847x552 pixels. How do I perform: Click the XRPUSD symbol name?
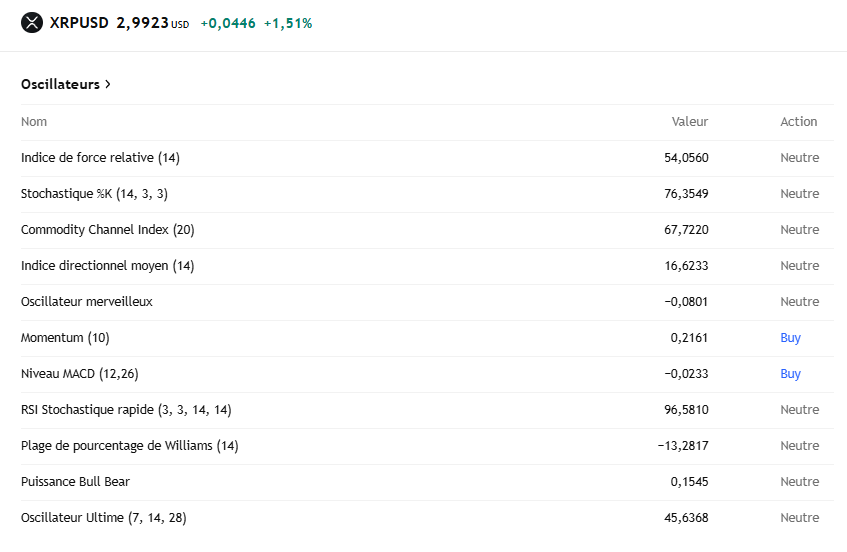pyautogui.click(x=79, y=22)
